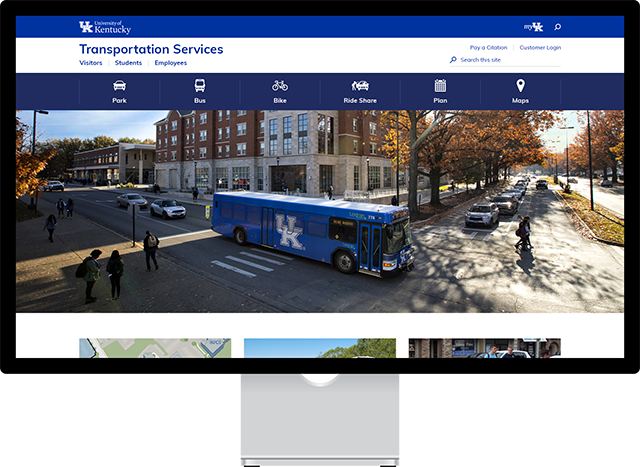Screen dimensions: 640x467
Task: Open the Park menu label
Action: pos(119,100)
